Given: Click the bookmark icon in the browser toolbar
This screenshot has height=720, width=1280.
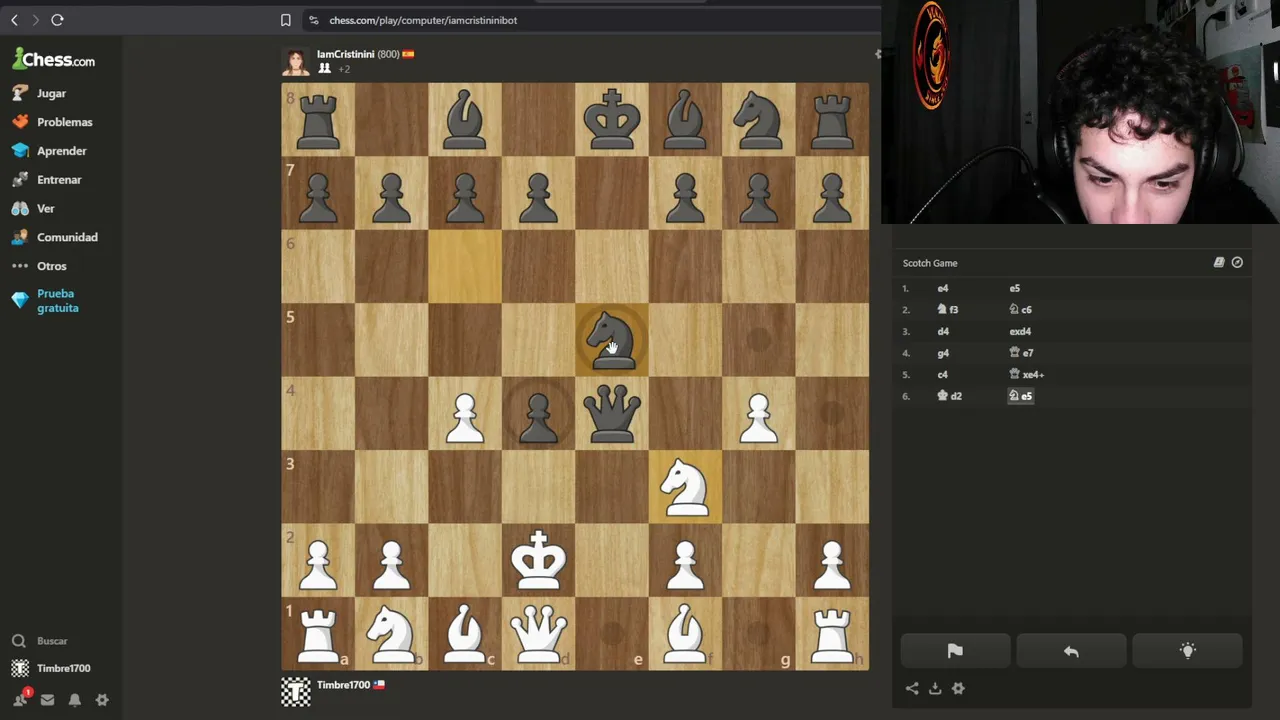Looking at the screenshot, I should (286, 20).
